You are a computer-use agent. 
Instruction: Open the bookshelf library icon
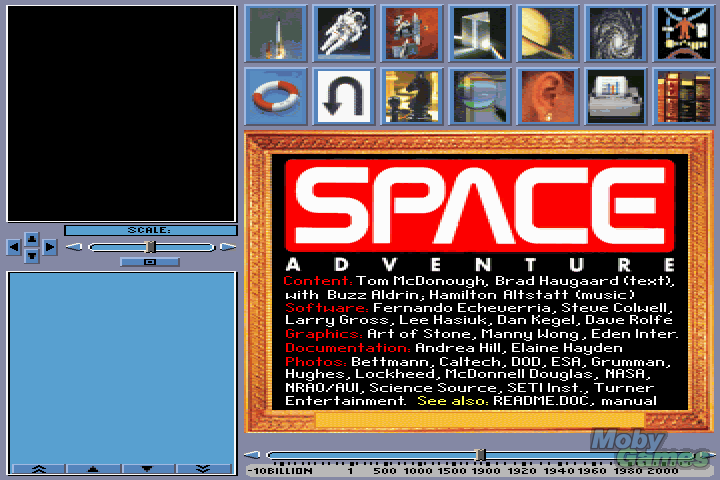684,96
